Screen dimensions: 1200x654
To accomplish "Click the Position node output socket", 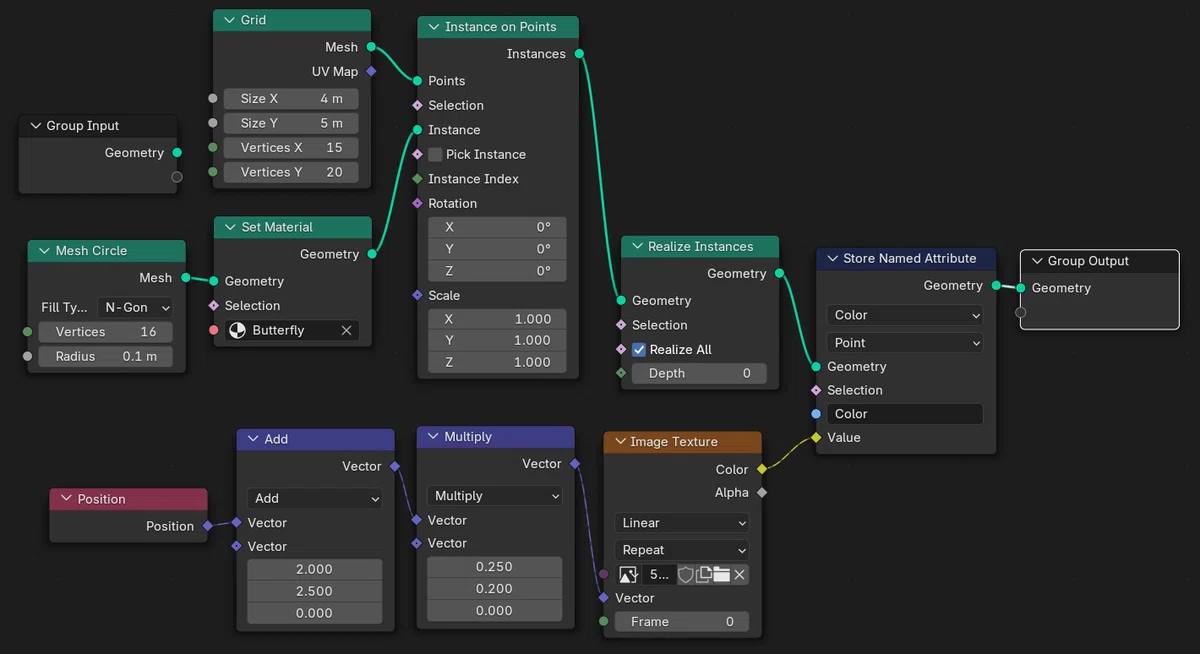I will click(x=207, y=526).
